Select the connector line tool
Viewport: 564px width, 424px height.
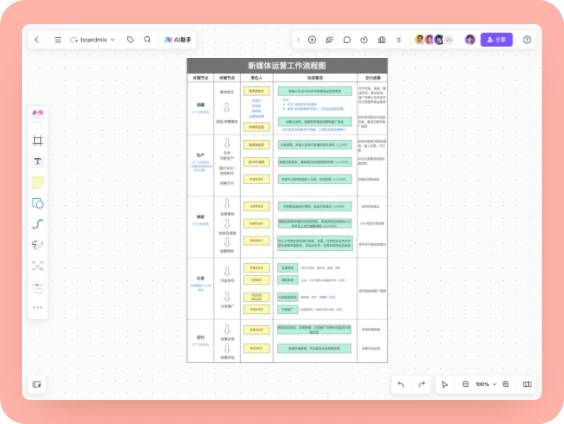(38, 224)
